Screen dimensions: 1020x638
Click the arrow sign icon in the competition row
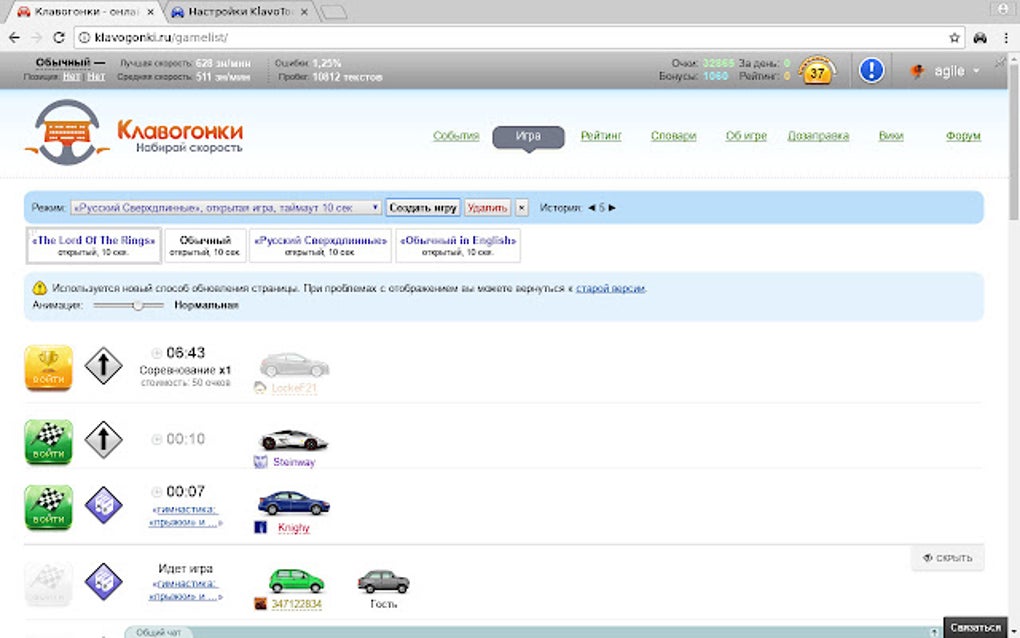click(103, 366)
